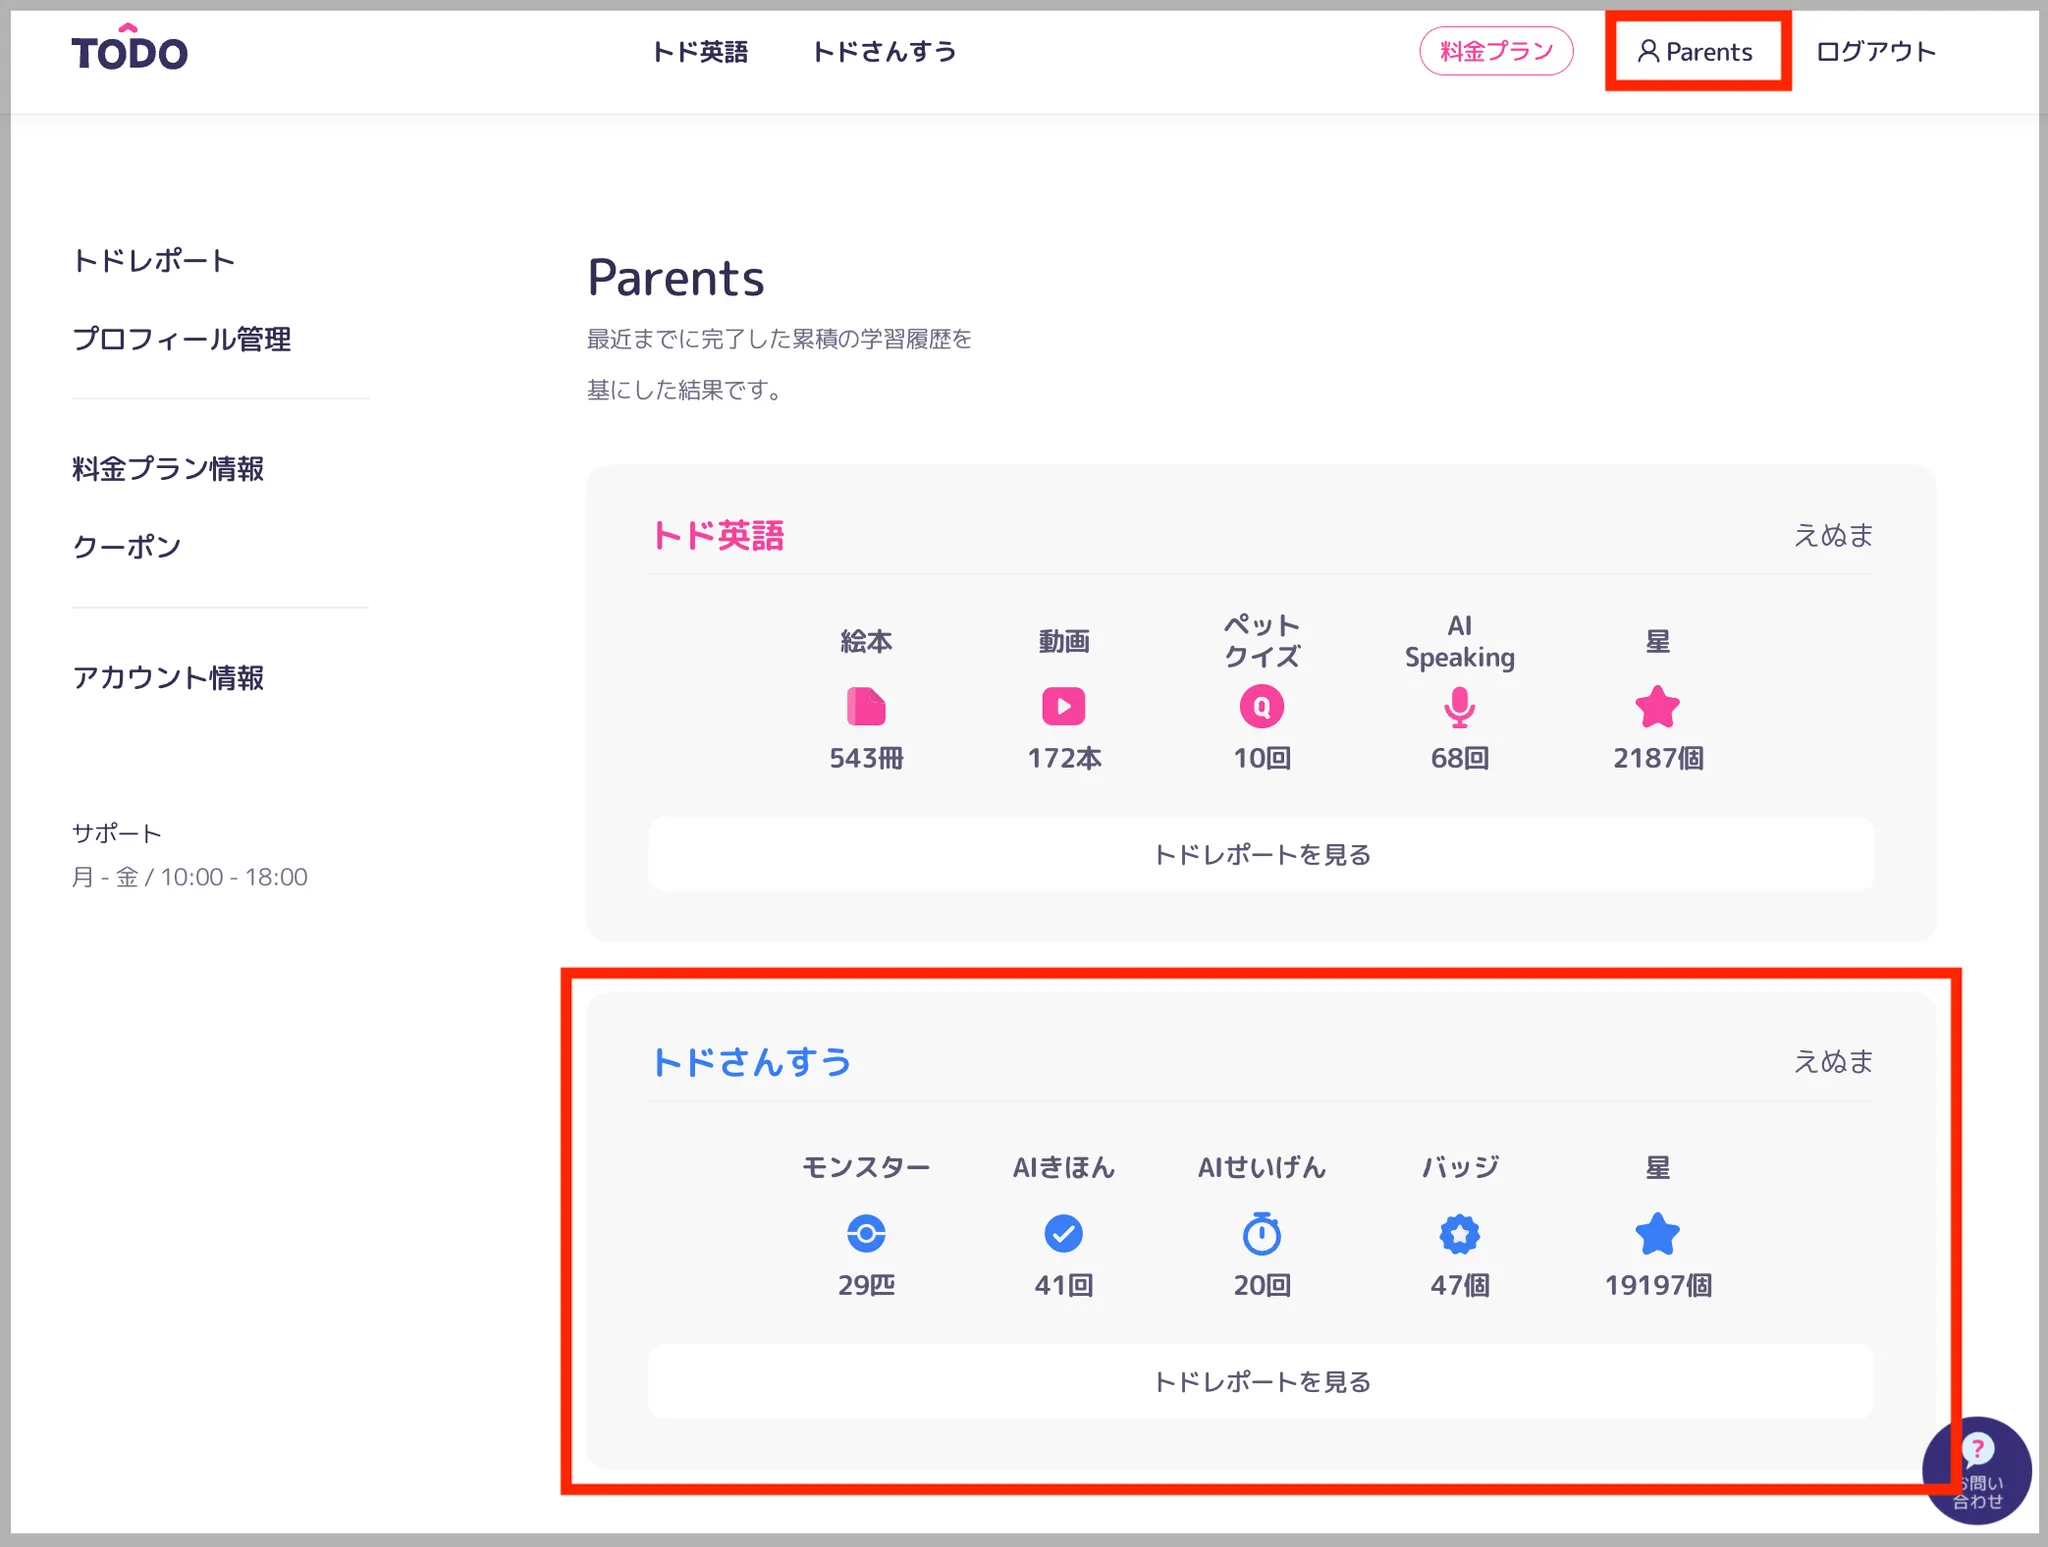This screenshot has width=2048, height=1547.
Task: Click the pink star icon in トド英語
Action: (x=1657, y=706)
